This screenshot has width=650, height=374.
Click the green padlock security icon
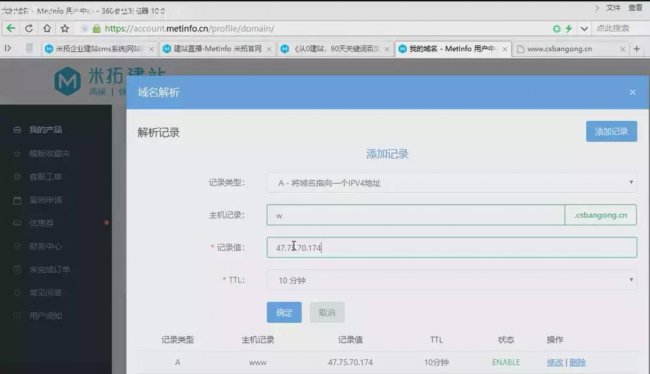coord(97,29)
